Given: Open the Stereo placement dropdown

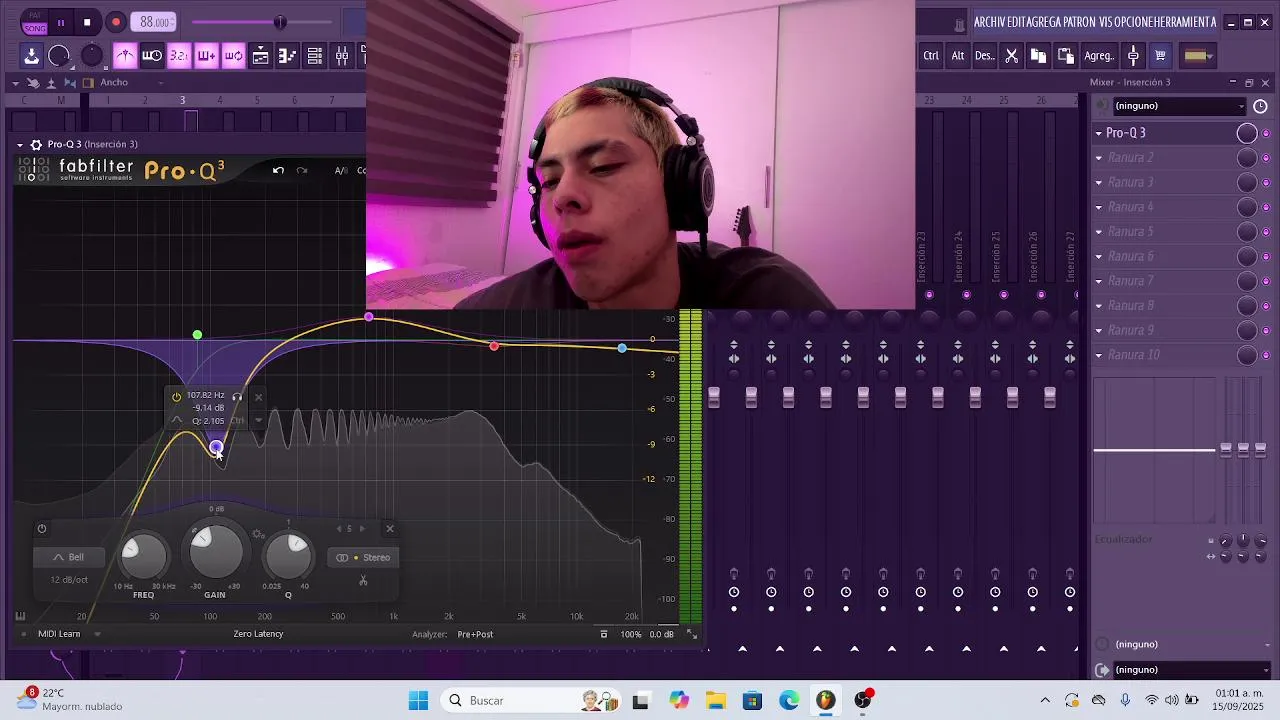Looking at the screenshot, I should [363, 557].
